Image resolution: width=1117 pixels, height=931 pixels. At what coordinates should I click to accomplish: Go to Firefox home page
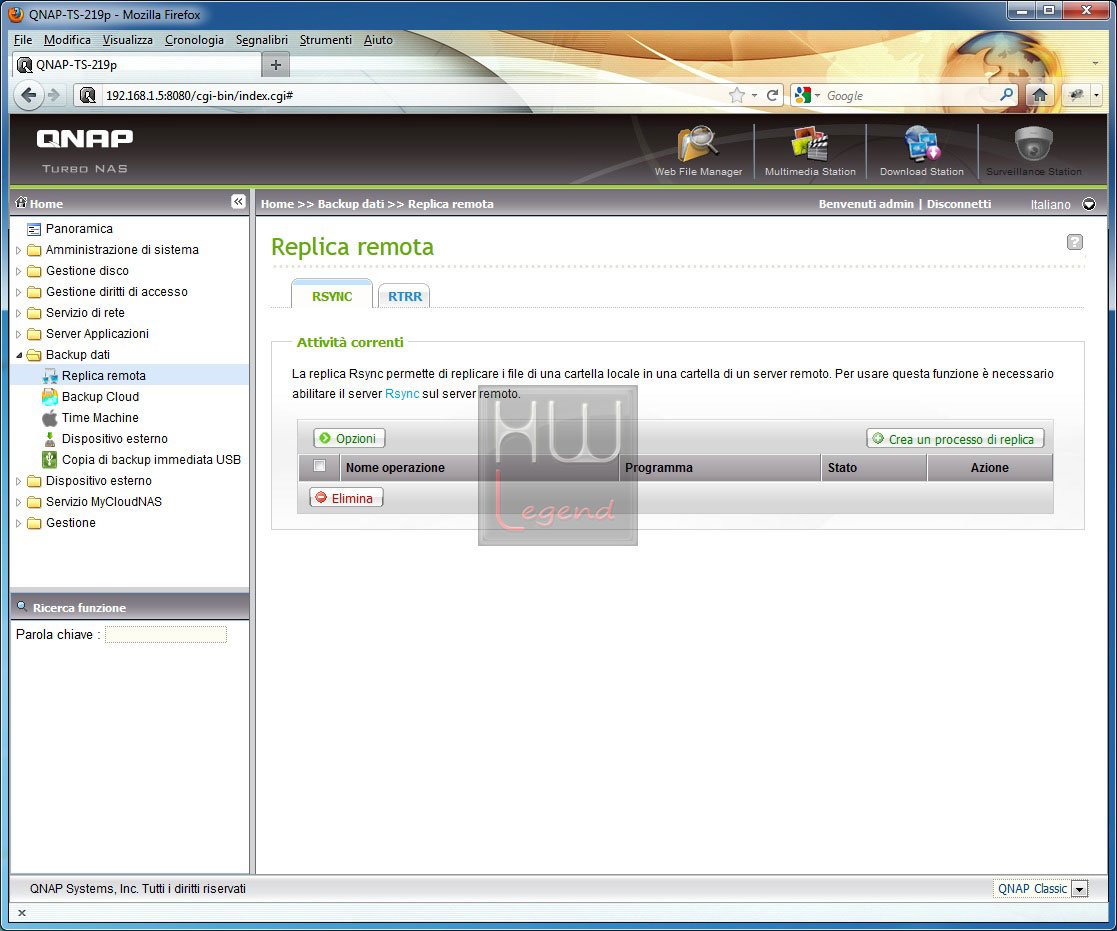tap(1039, 95)
